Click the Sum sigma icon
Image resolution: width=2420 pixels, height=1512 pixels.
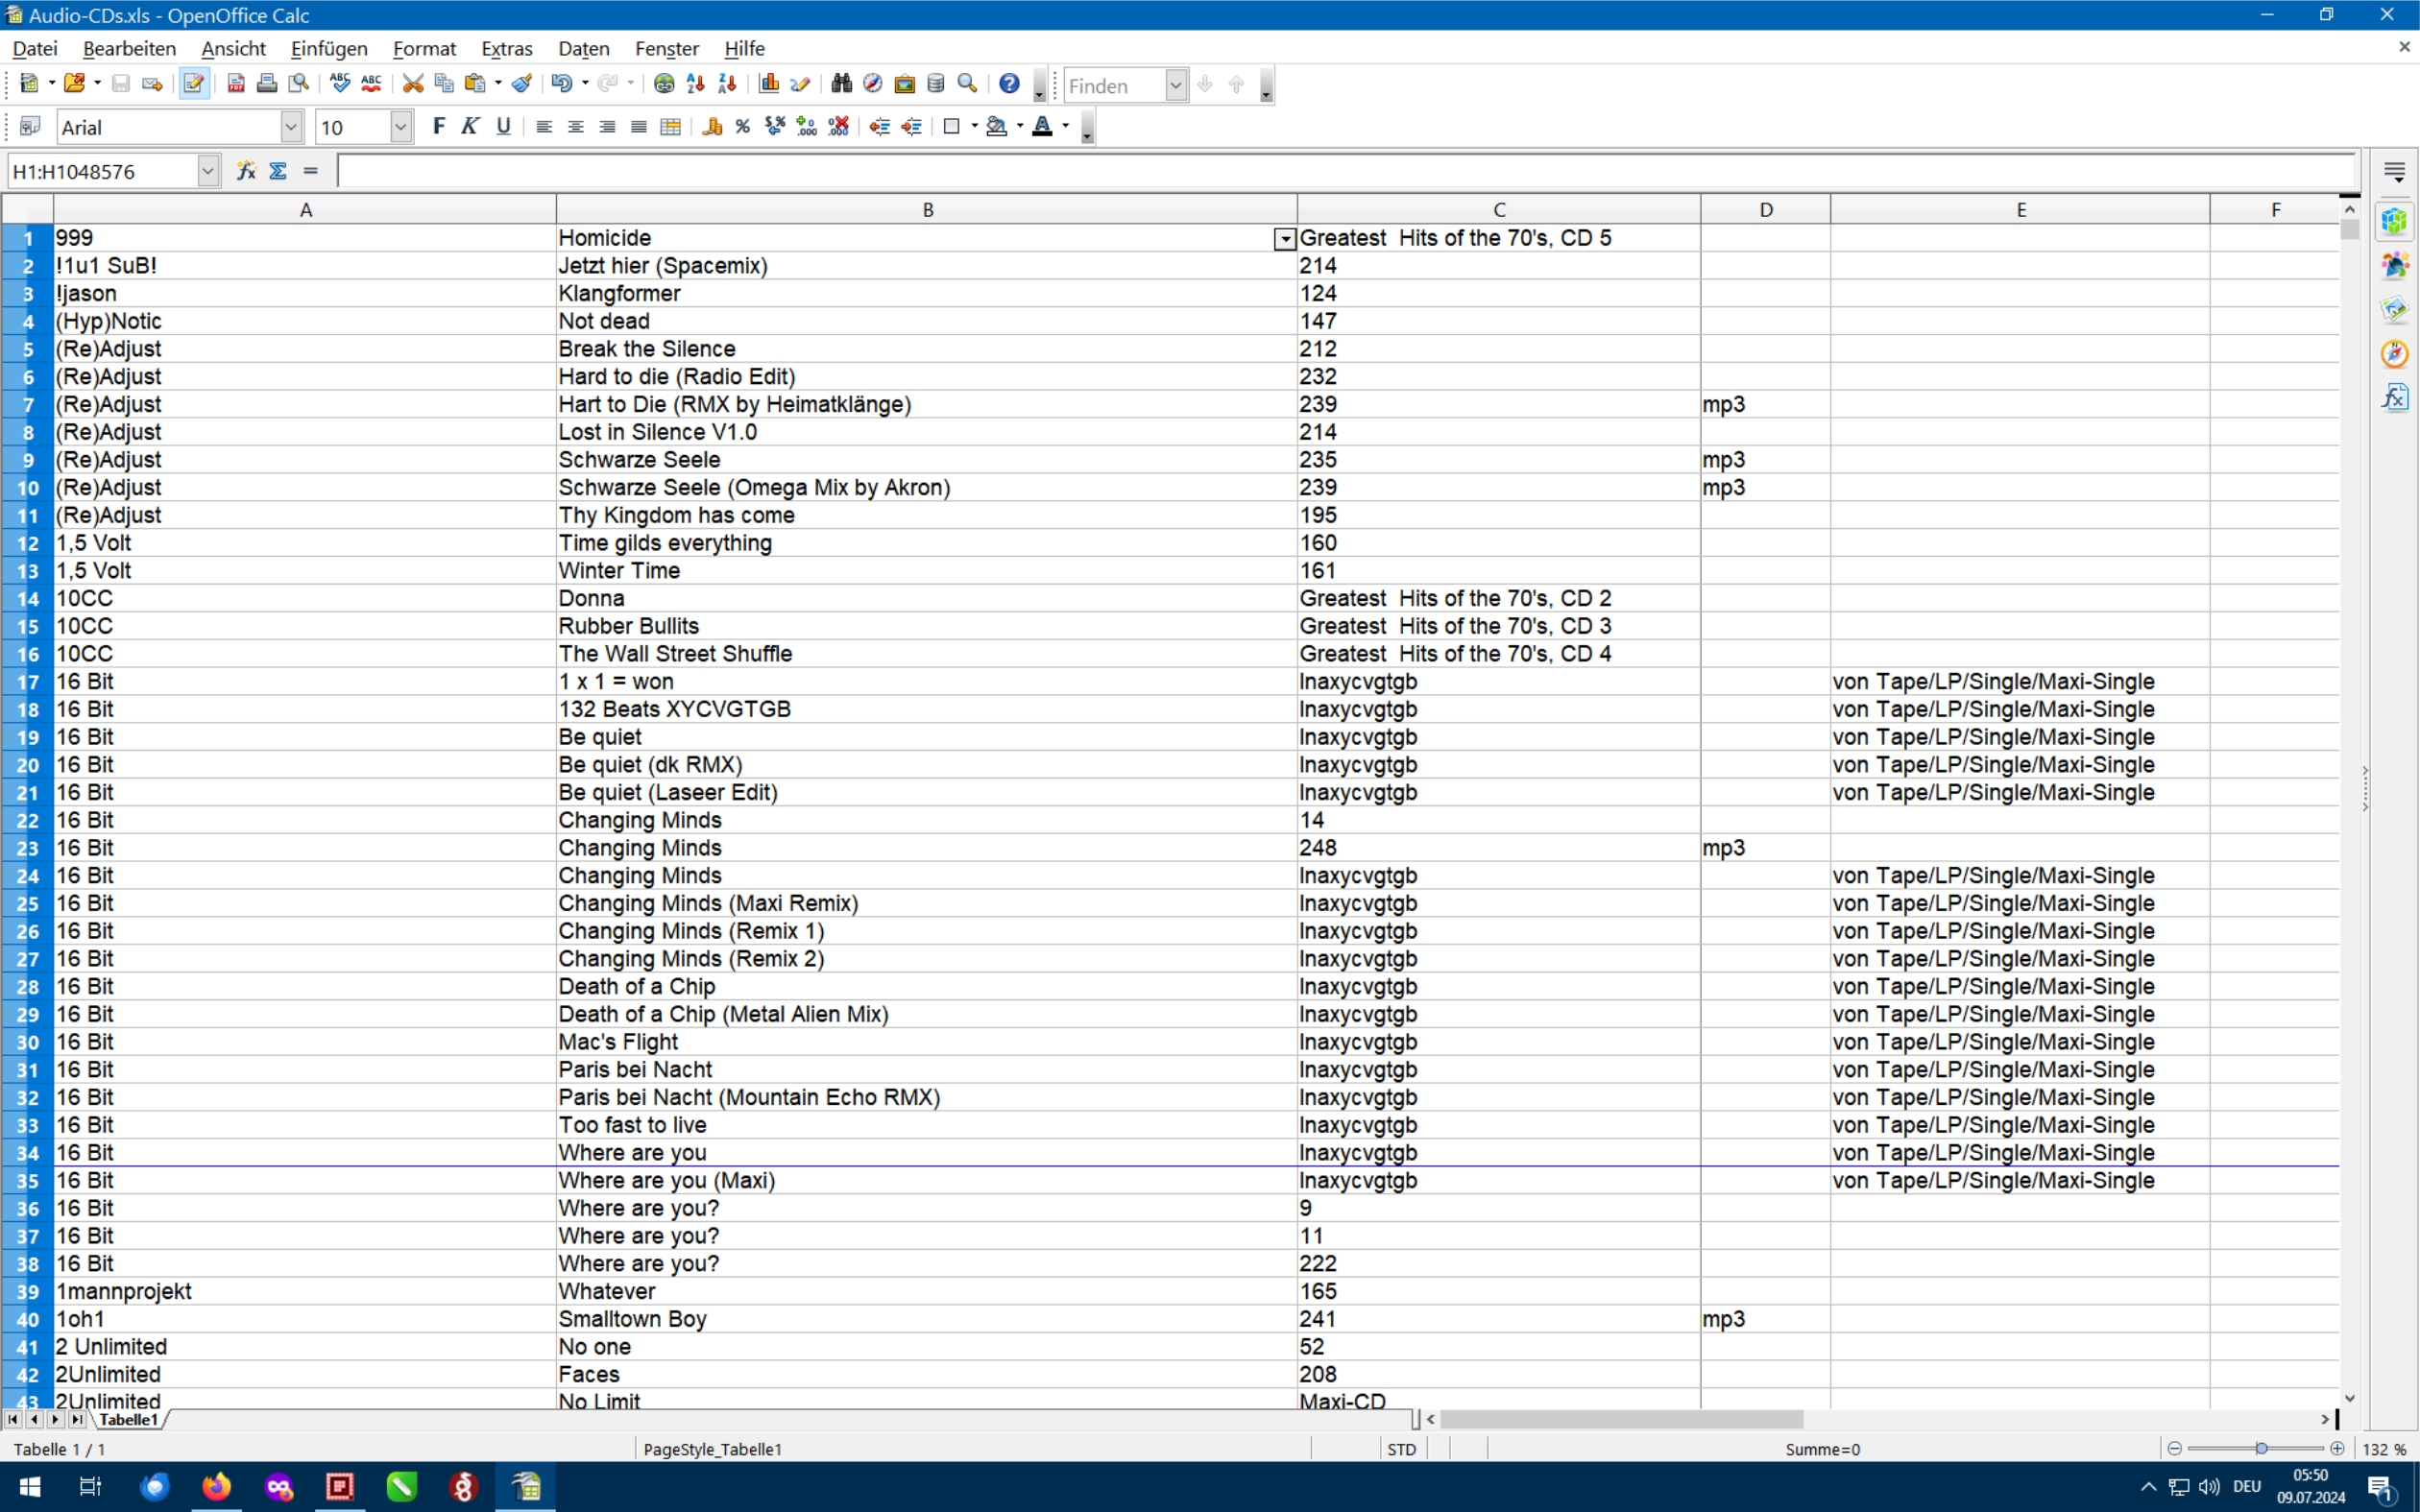point(278,171)
